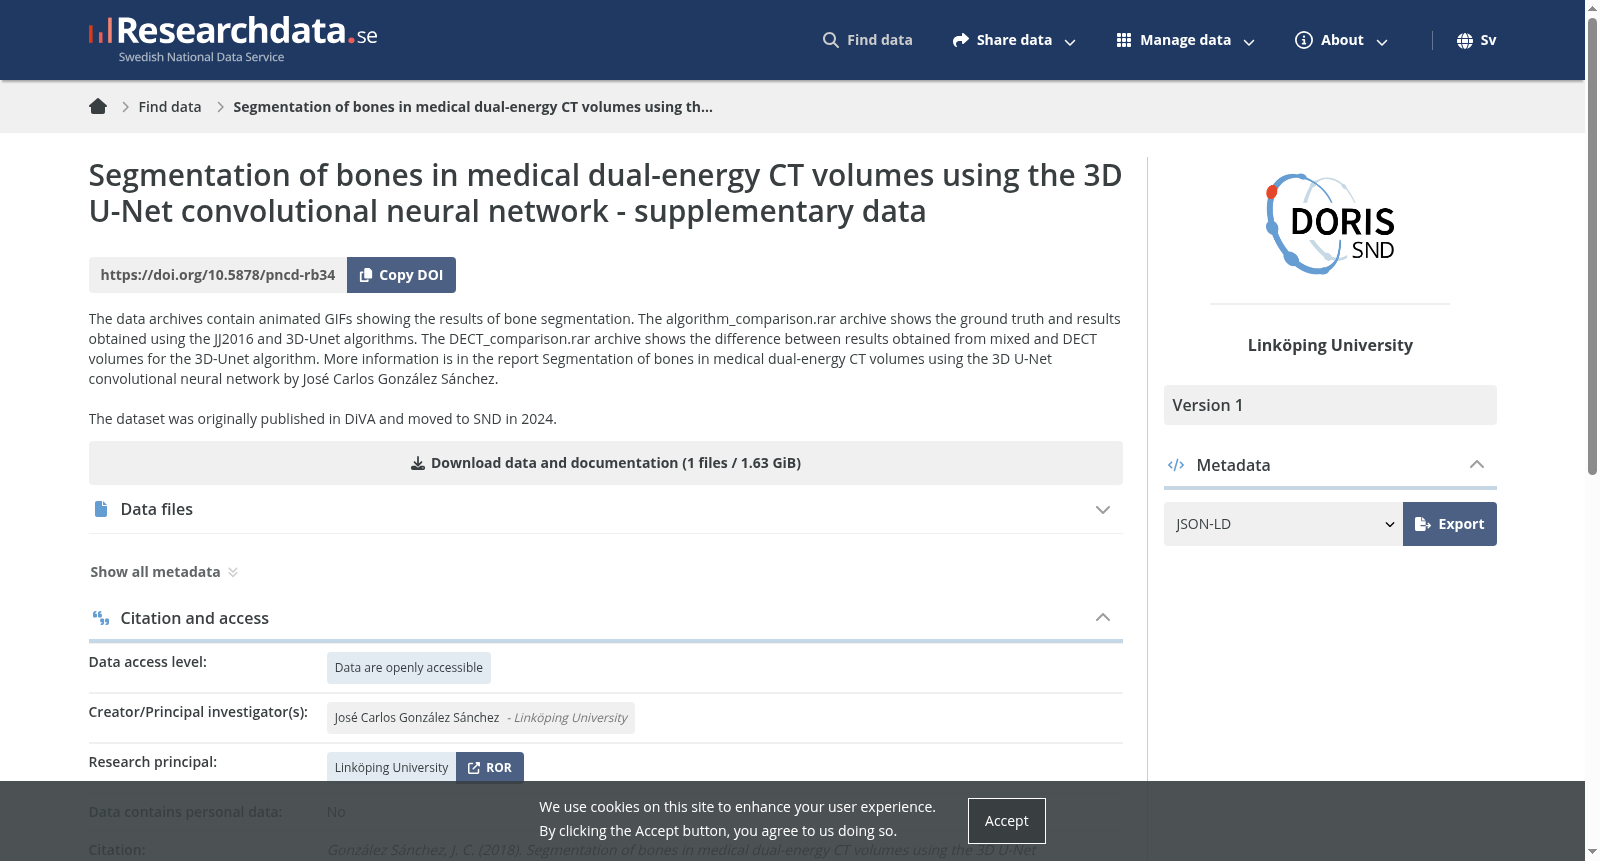Screen dimensions: 1600x861
Task: Click the copy icon in Copy DOI button
Action: coord(366,275)
